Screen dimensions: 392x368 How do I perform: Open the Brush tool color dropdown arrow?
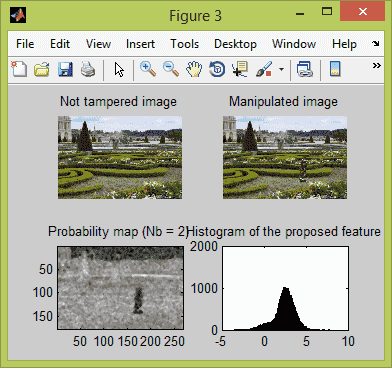pyautogui.click(x=282, y=70)
